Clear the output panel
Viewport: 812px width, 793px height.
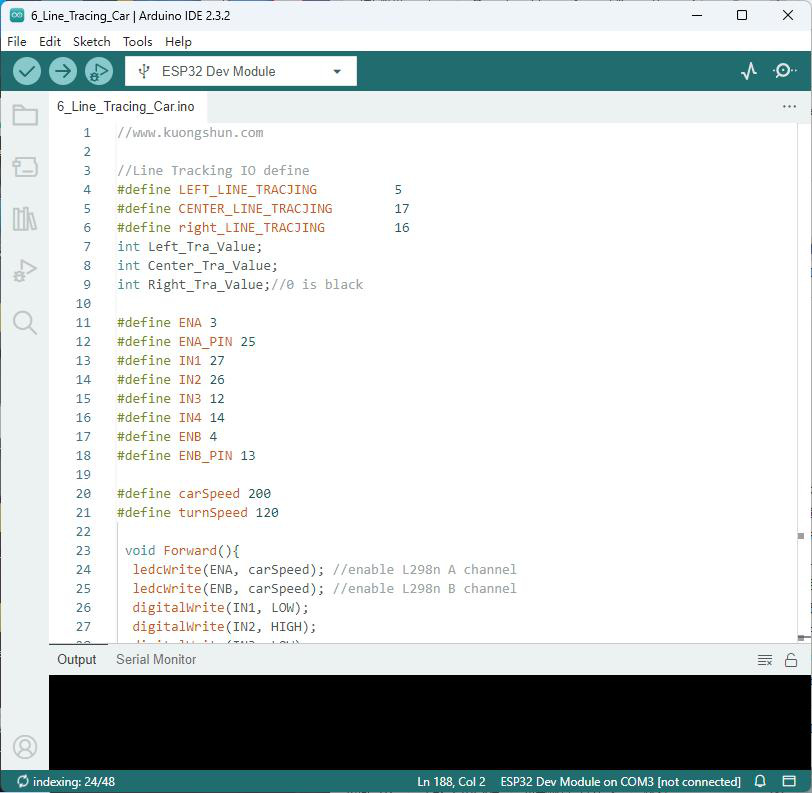point(765,660)
